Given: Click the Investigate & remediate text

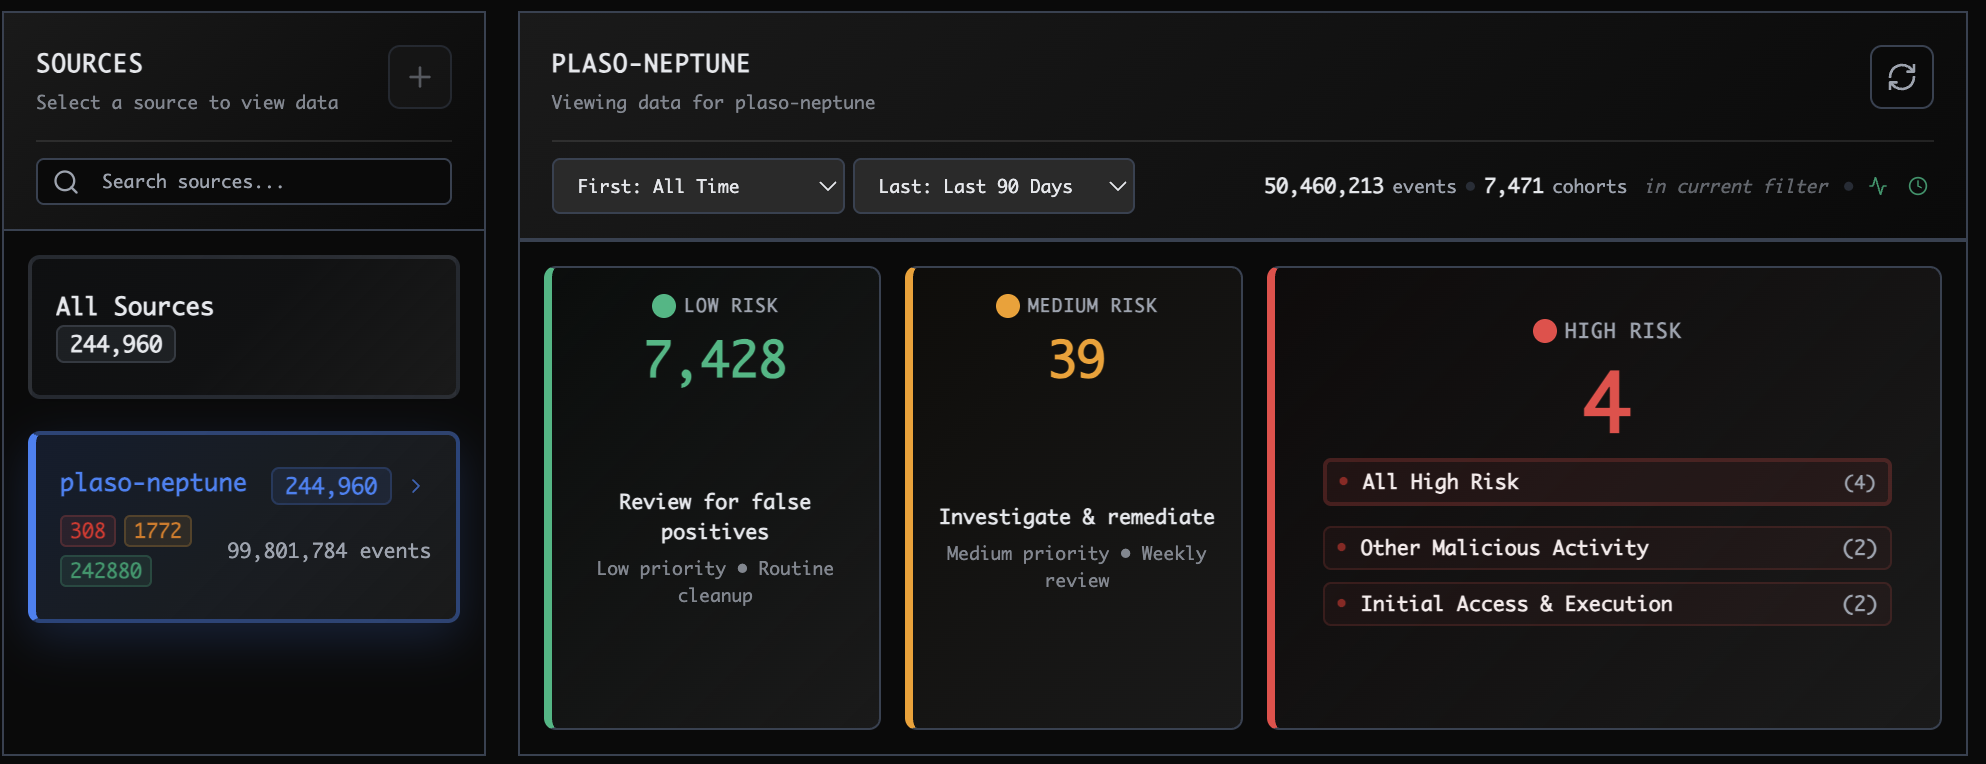Looking at the screenshot, I should pyautogui.click(x=1077, y=517).
